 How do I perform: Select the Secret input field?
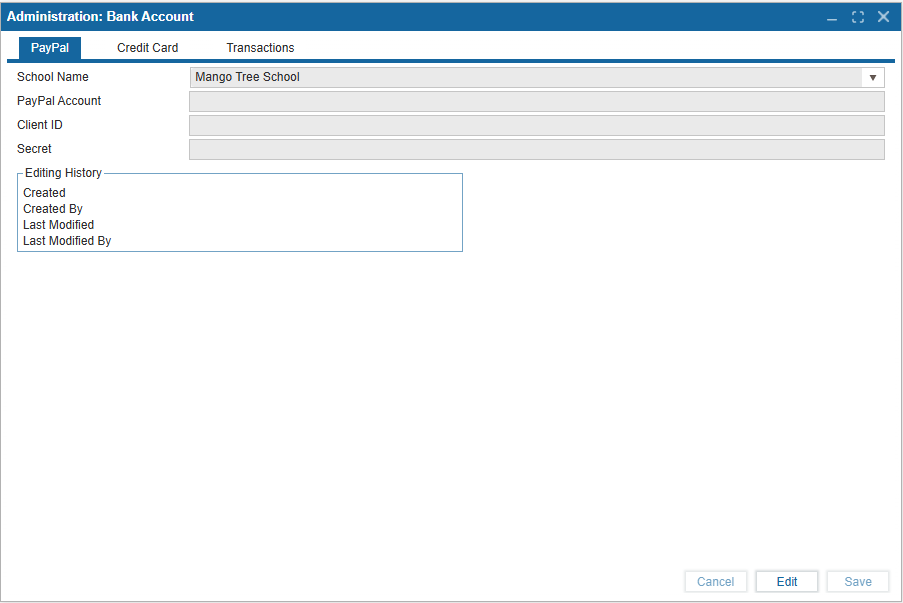536,149
